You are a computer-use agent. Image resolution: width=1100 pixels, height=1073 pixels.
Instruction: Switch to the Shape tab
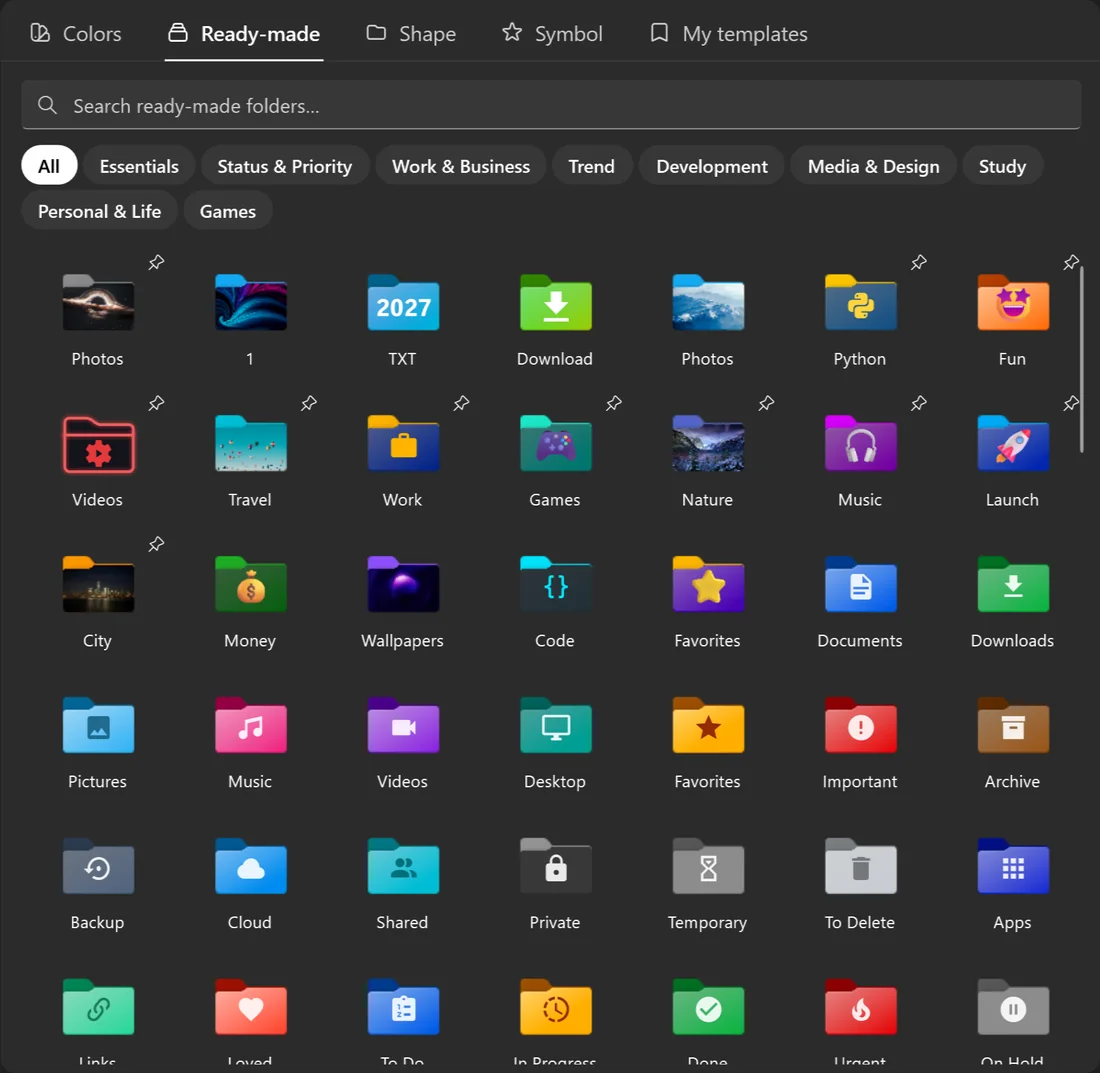point(411,34)
